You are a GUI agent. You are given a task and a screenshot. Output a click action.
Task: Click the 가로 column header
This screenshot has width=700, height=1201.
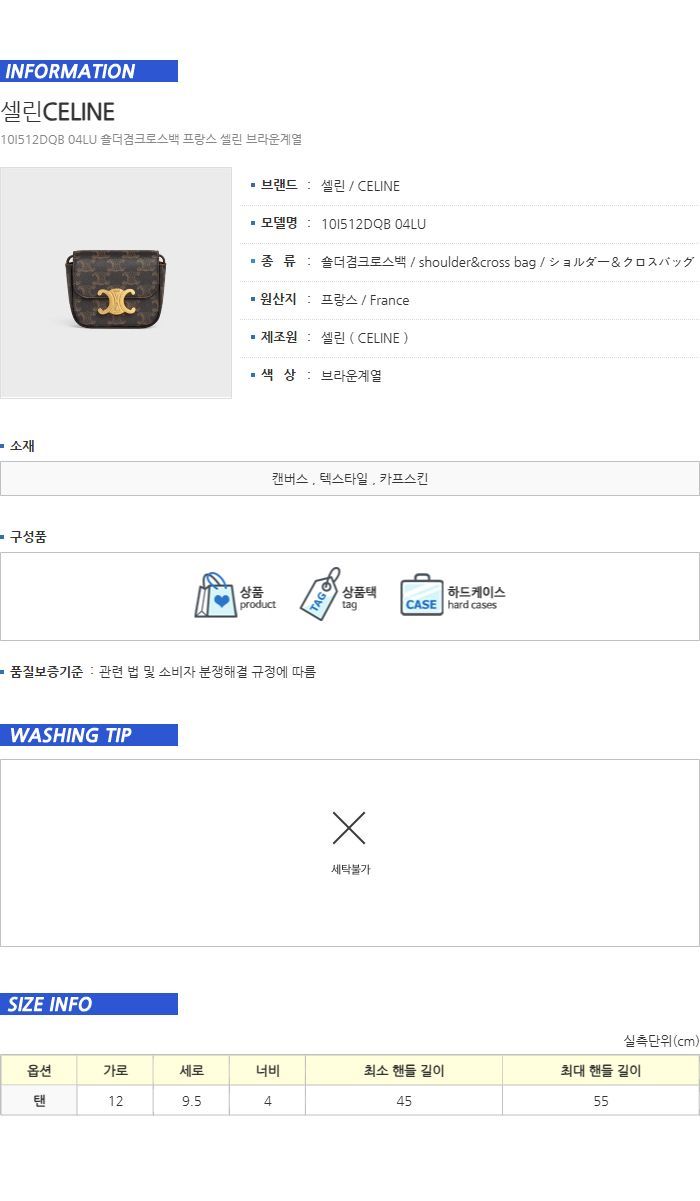click(x=115, y=1071)
